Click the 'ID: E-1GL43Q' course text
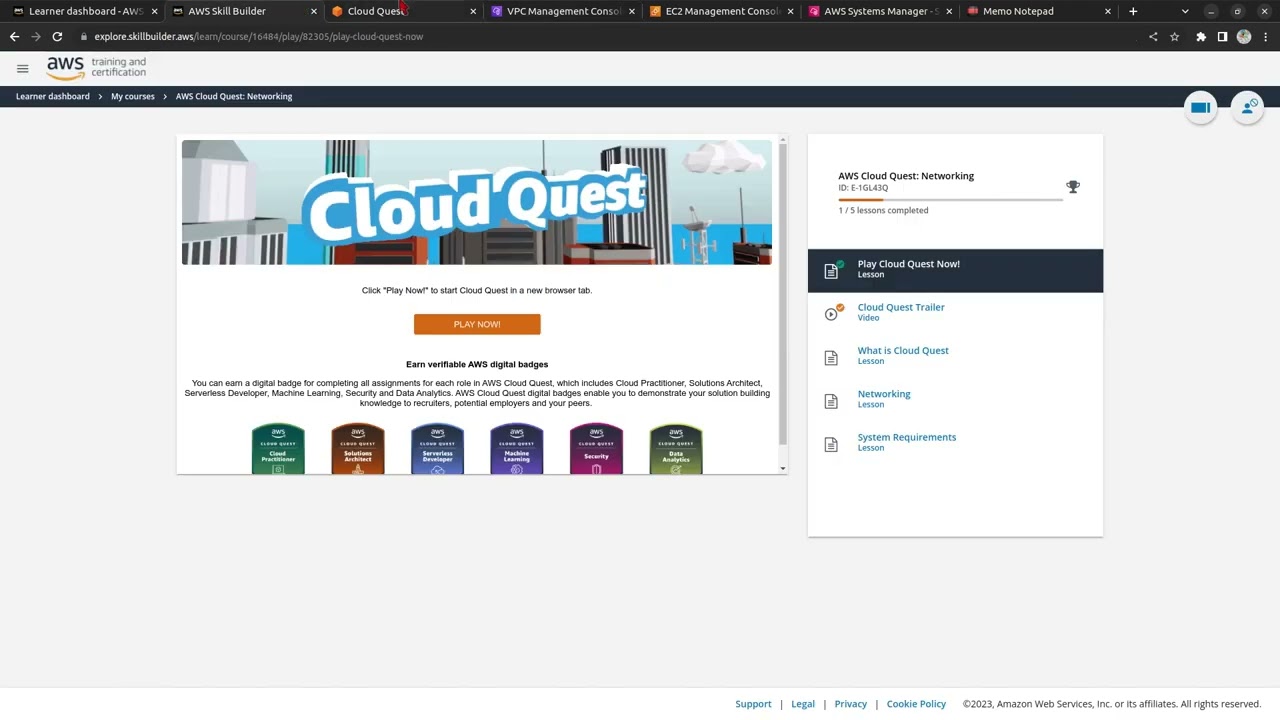Screen dimensions: 1280x720 [x=863, y=188]
